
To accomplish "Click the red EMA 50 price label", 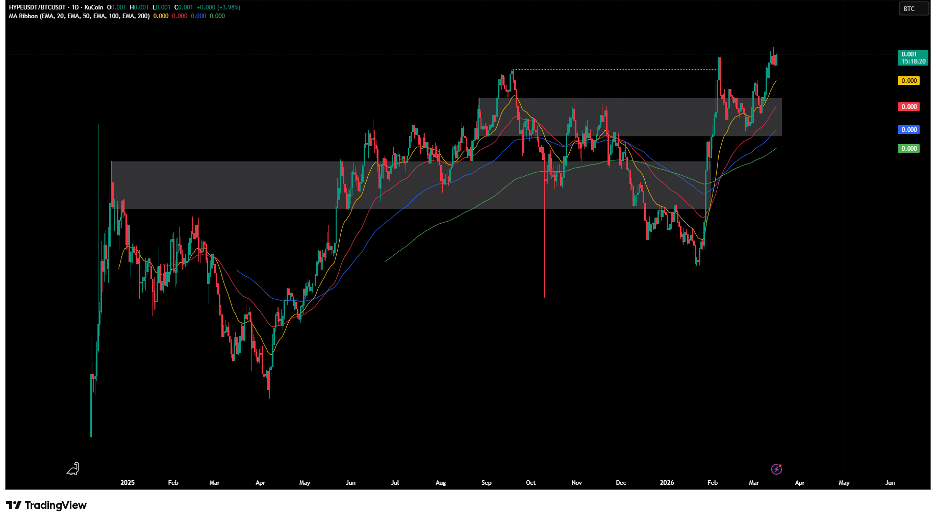I will pos(909,106).
